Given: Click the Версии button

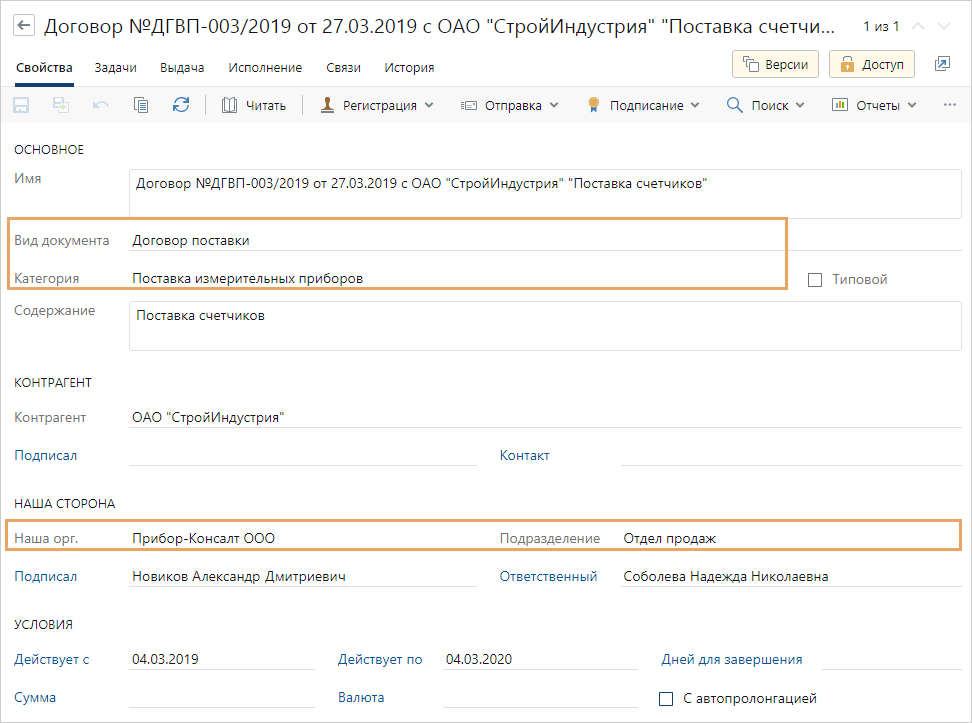Looking at the screenshot, I should pyautogui.click(x=776, y=64).
